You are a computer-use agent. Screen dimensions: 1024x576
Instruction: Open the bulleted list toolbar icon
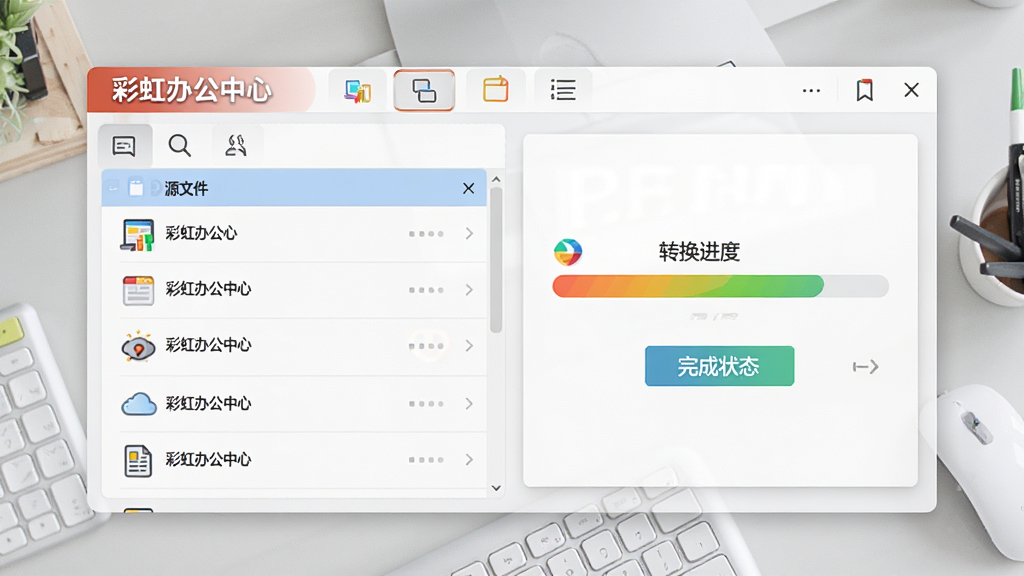563,89
